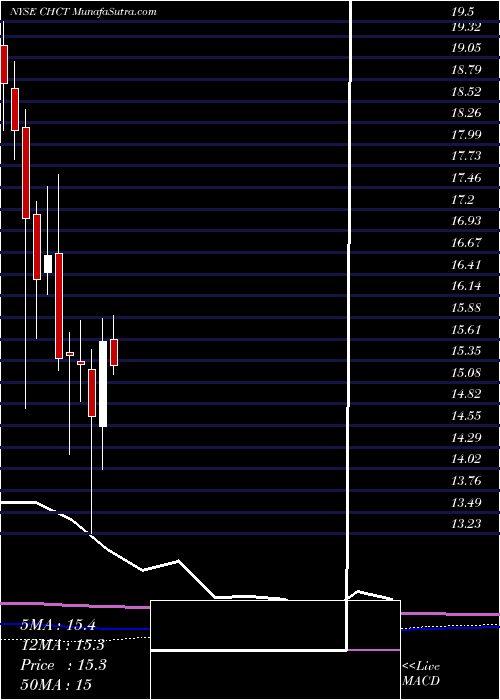Click the 16.93 price axis label
This screenshot has height=700, width=500.
pyautogui.click(x=466, y=221)
